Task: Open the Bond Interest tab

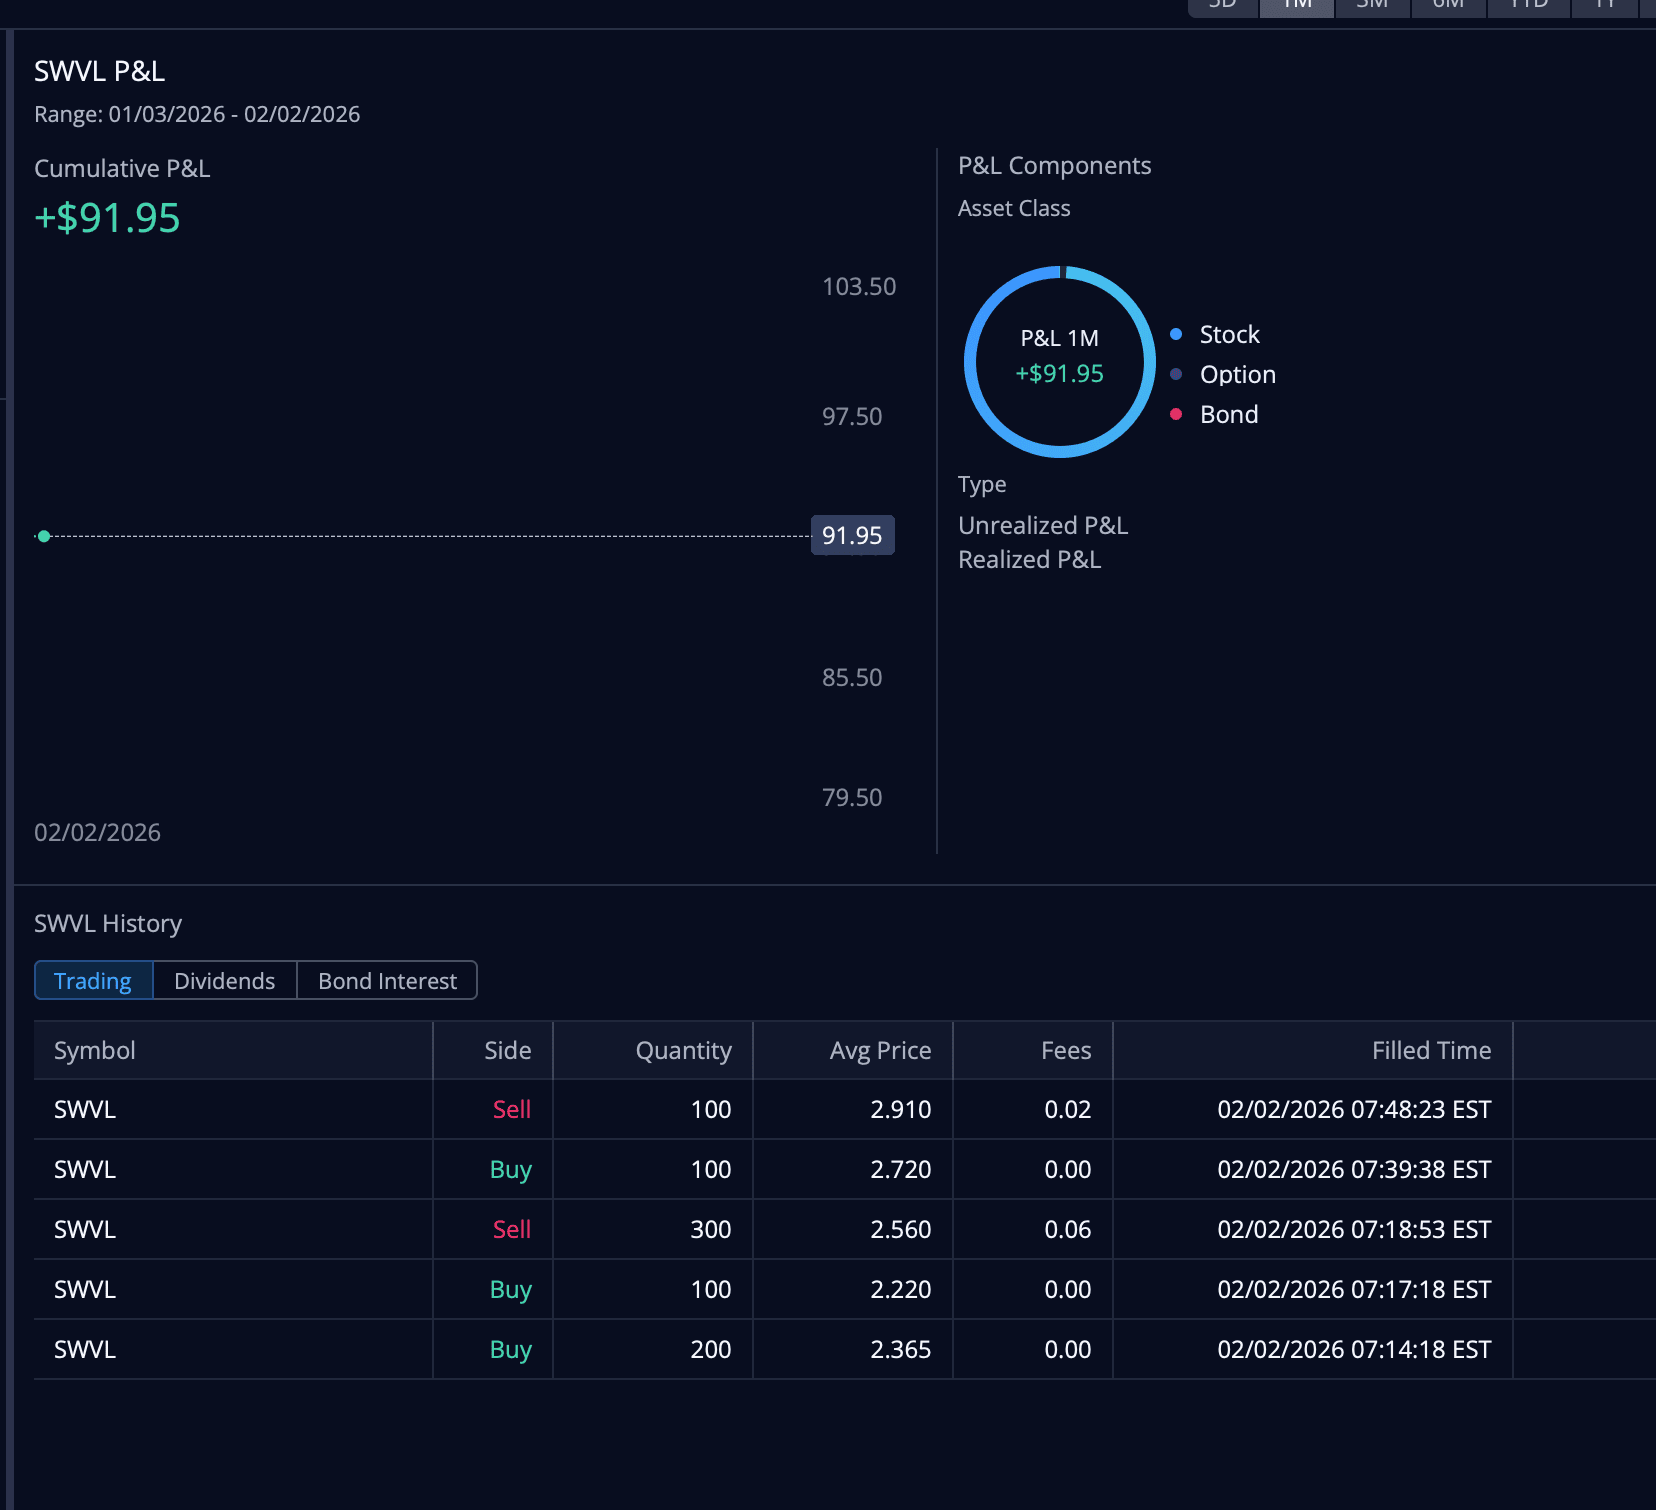Action: pyautogui.click(x=387, y=981)
